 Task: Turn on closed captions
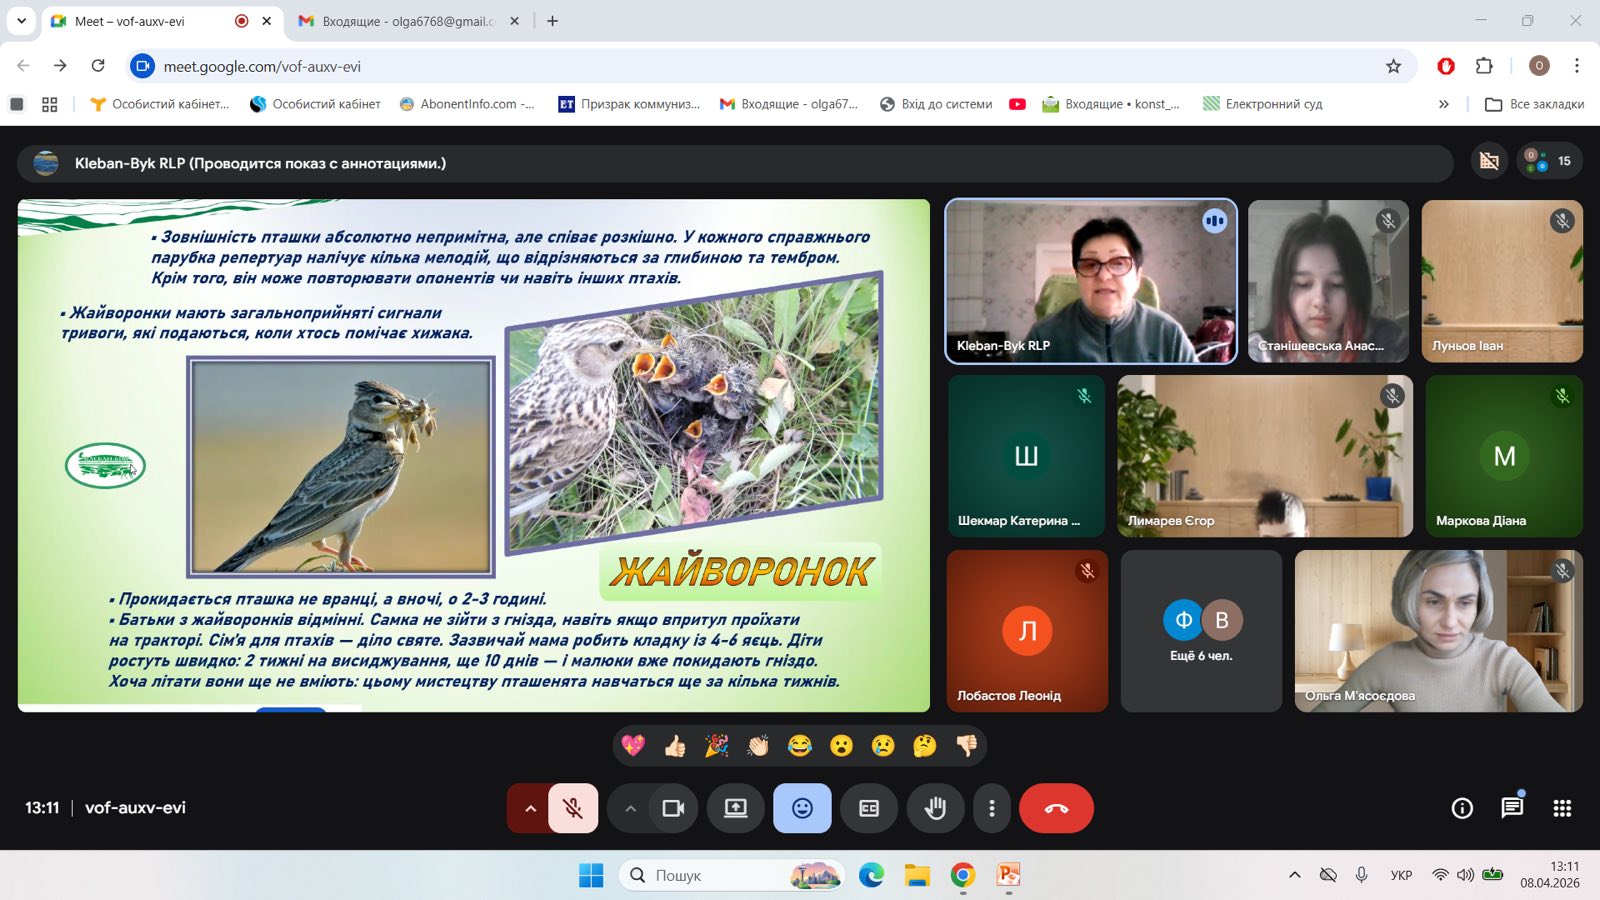869,808
